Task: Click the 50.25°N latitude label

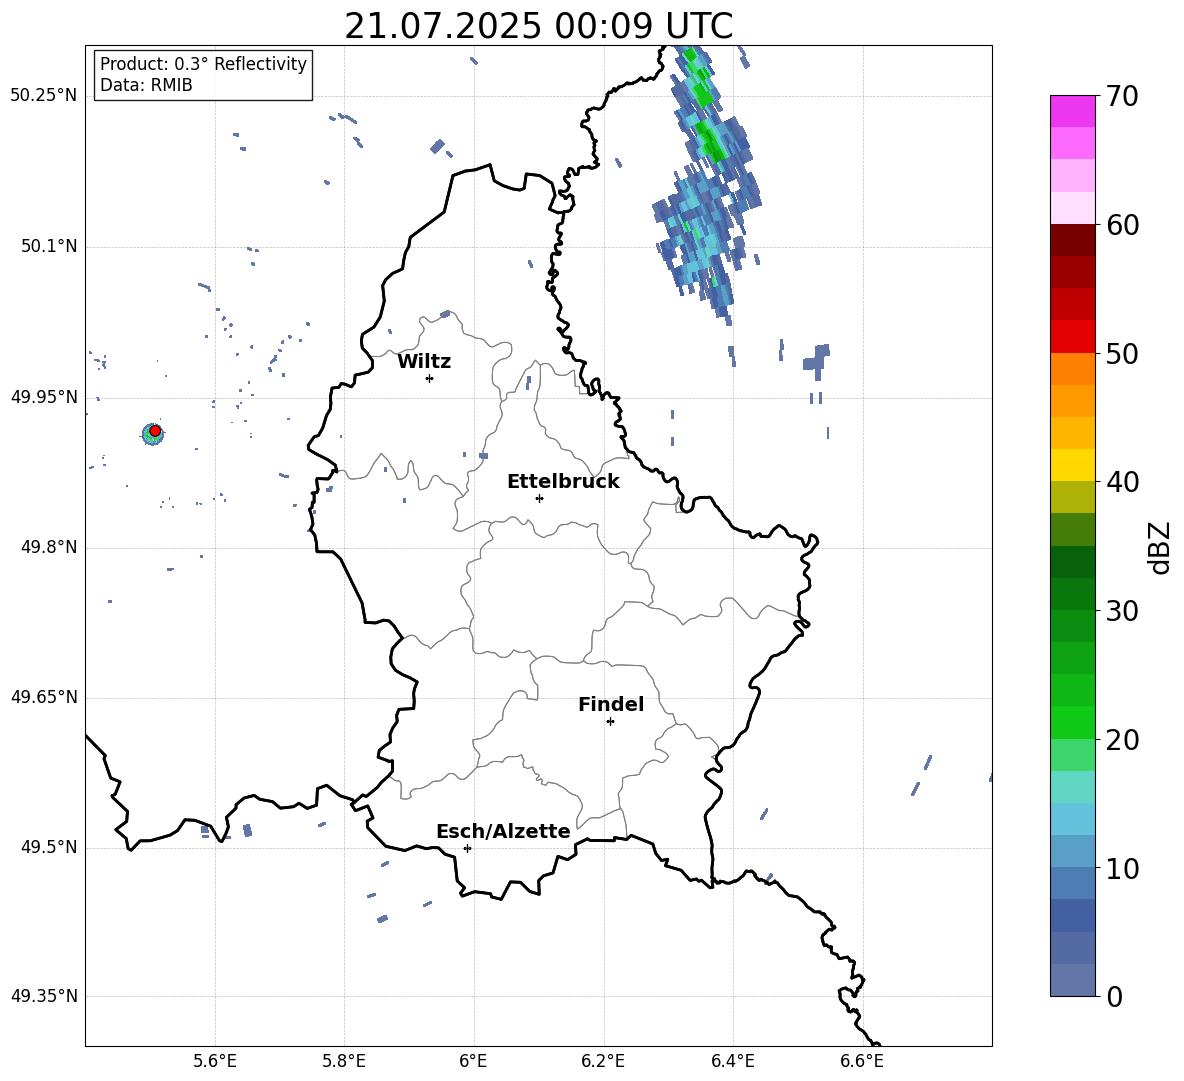Action: click(44, 96)
